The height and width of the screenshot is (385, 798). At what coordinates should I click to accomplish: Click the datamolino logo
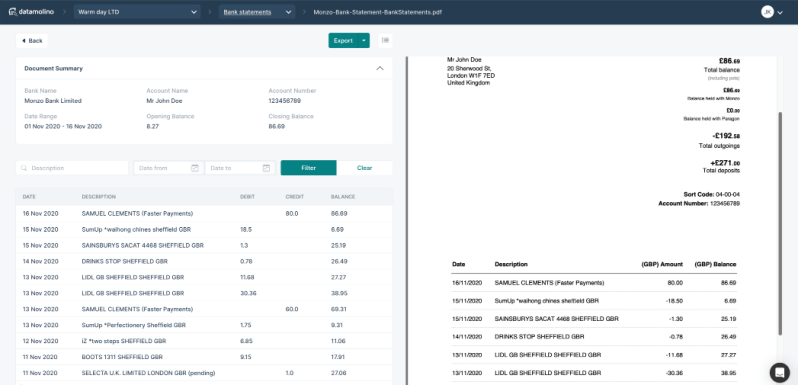pyautogui.click(x=31, y=12)
